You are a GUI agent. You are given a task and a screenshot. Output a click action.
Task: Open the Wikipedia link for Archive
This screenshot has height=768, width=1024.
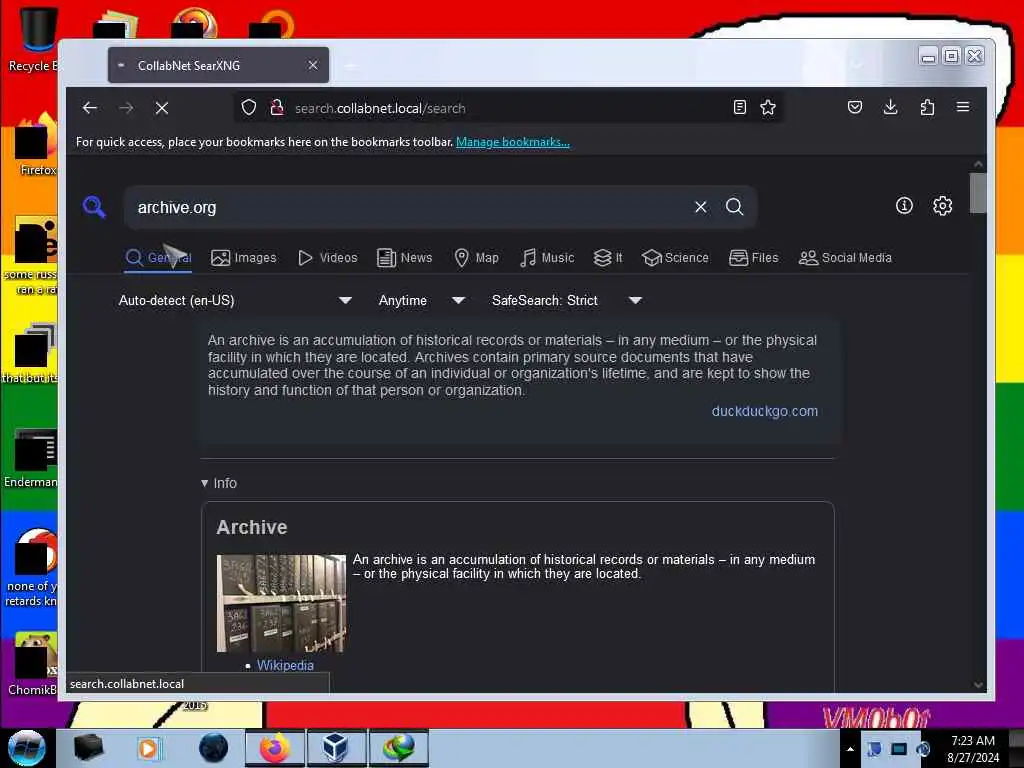[285, 665]
